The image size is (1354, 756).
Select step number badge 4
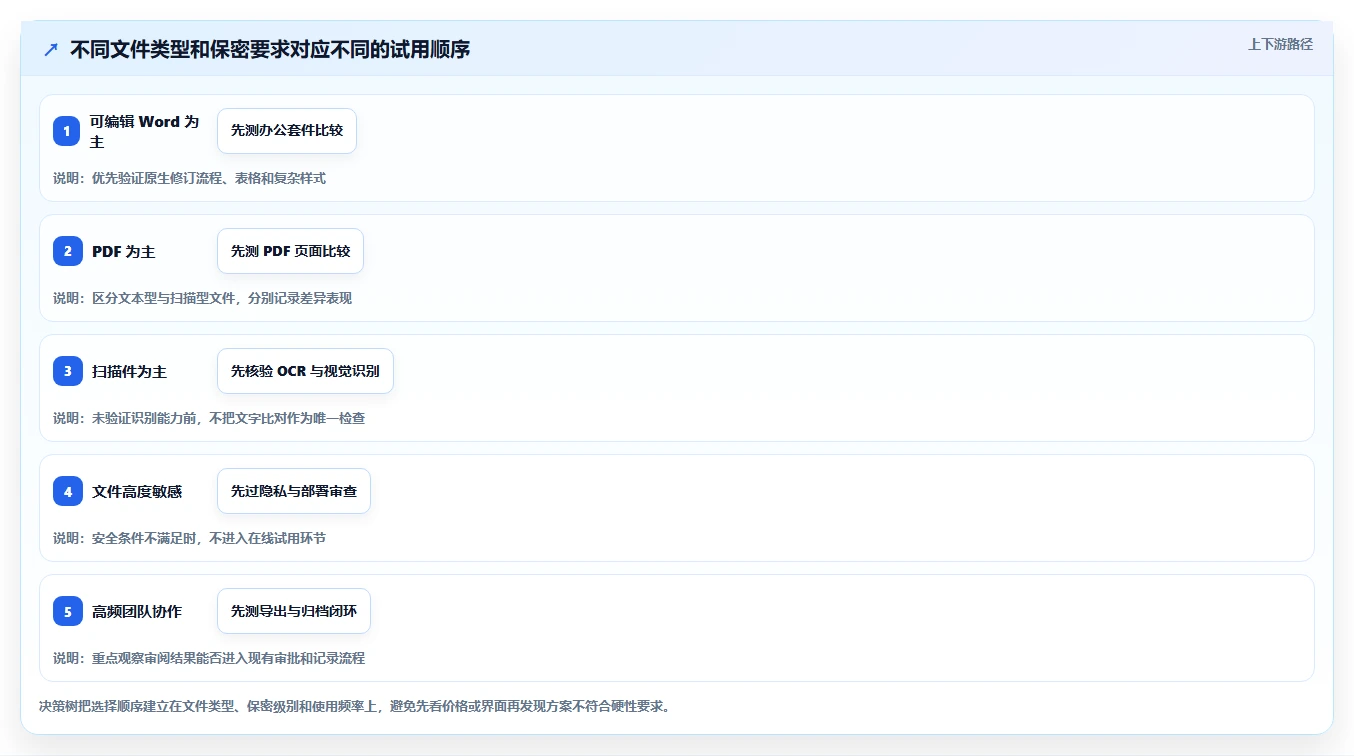[x=67, y=491]
